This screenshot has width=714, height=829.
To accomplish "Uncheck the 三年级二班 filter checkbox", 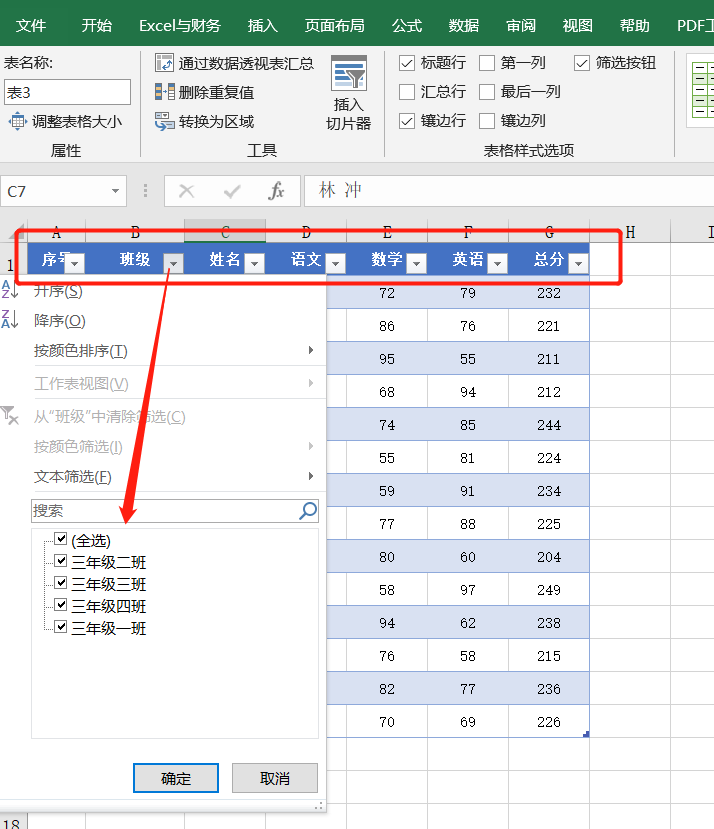I will coord(61,561).
